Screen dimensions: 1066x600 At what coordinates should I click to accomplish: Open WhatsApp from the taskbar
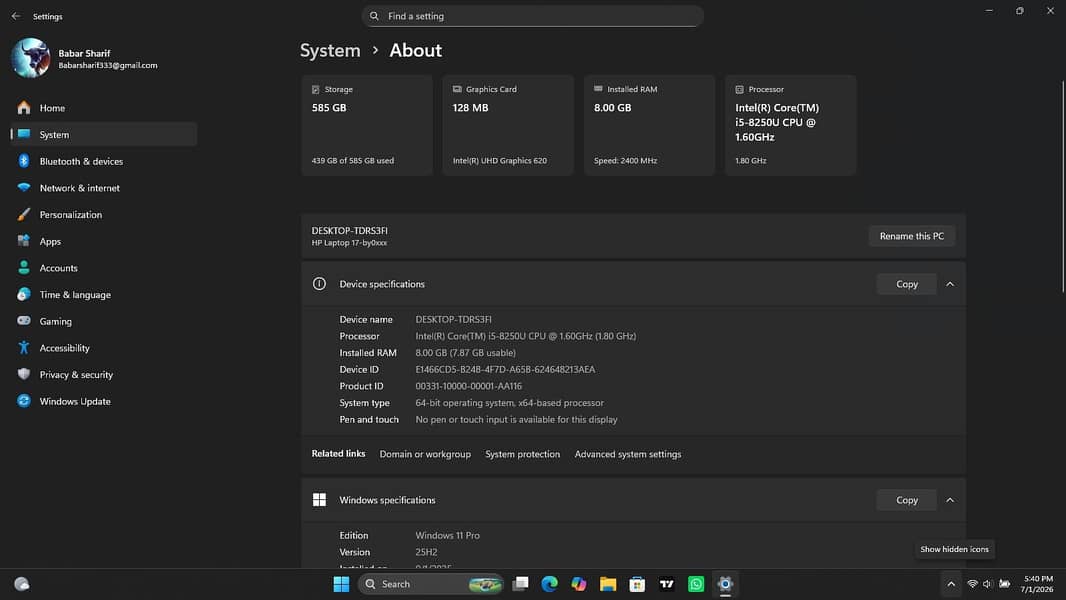695,584
